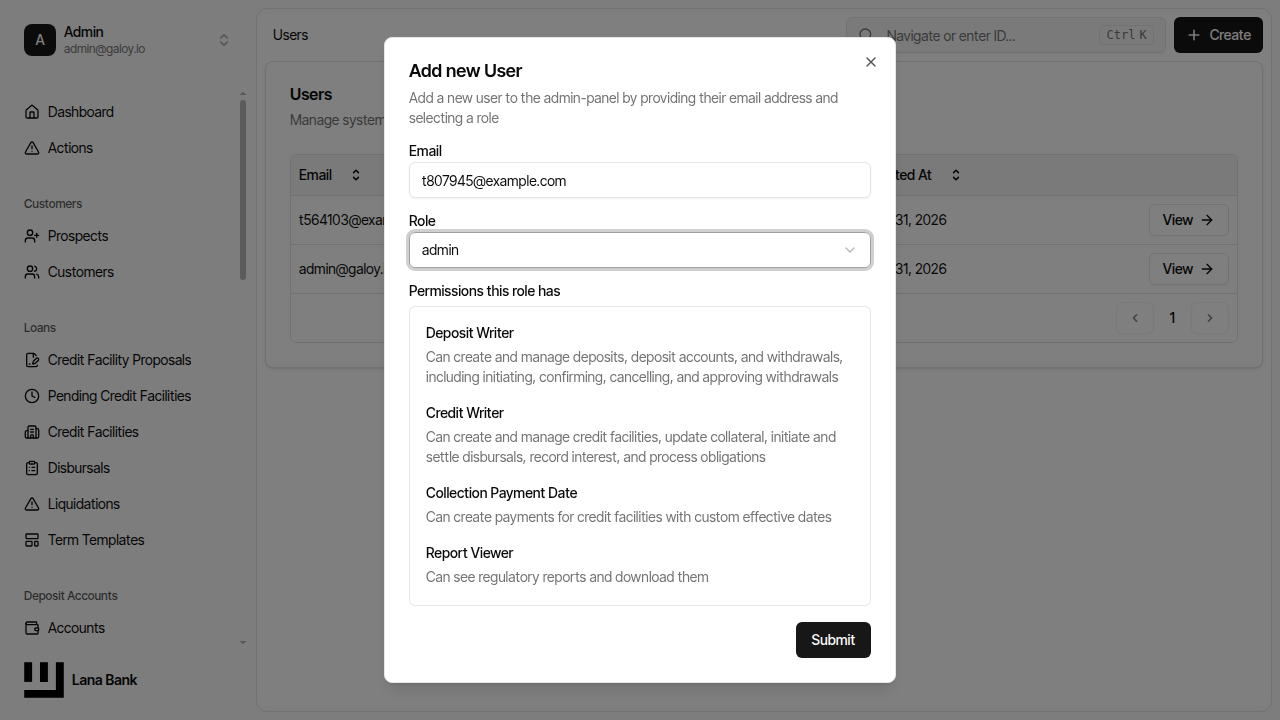
Task: Open Credit Facility Proposals
Action: coord(119,360)
